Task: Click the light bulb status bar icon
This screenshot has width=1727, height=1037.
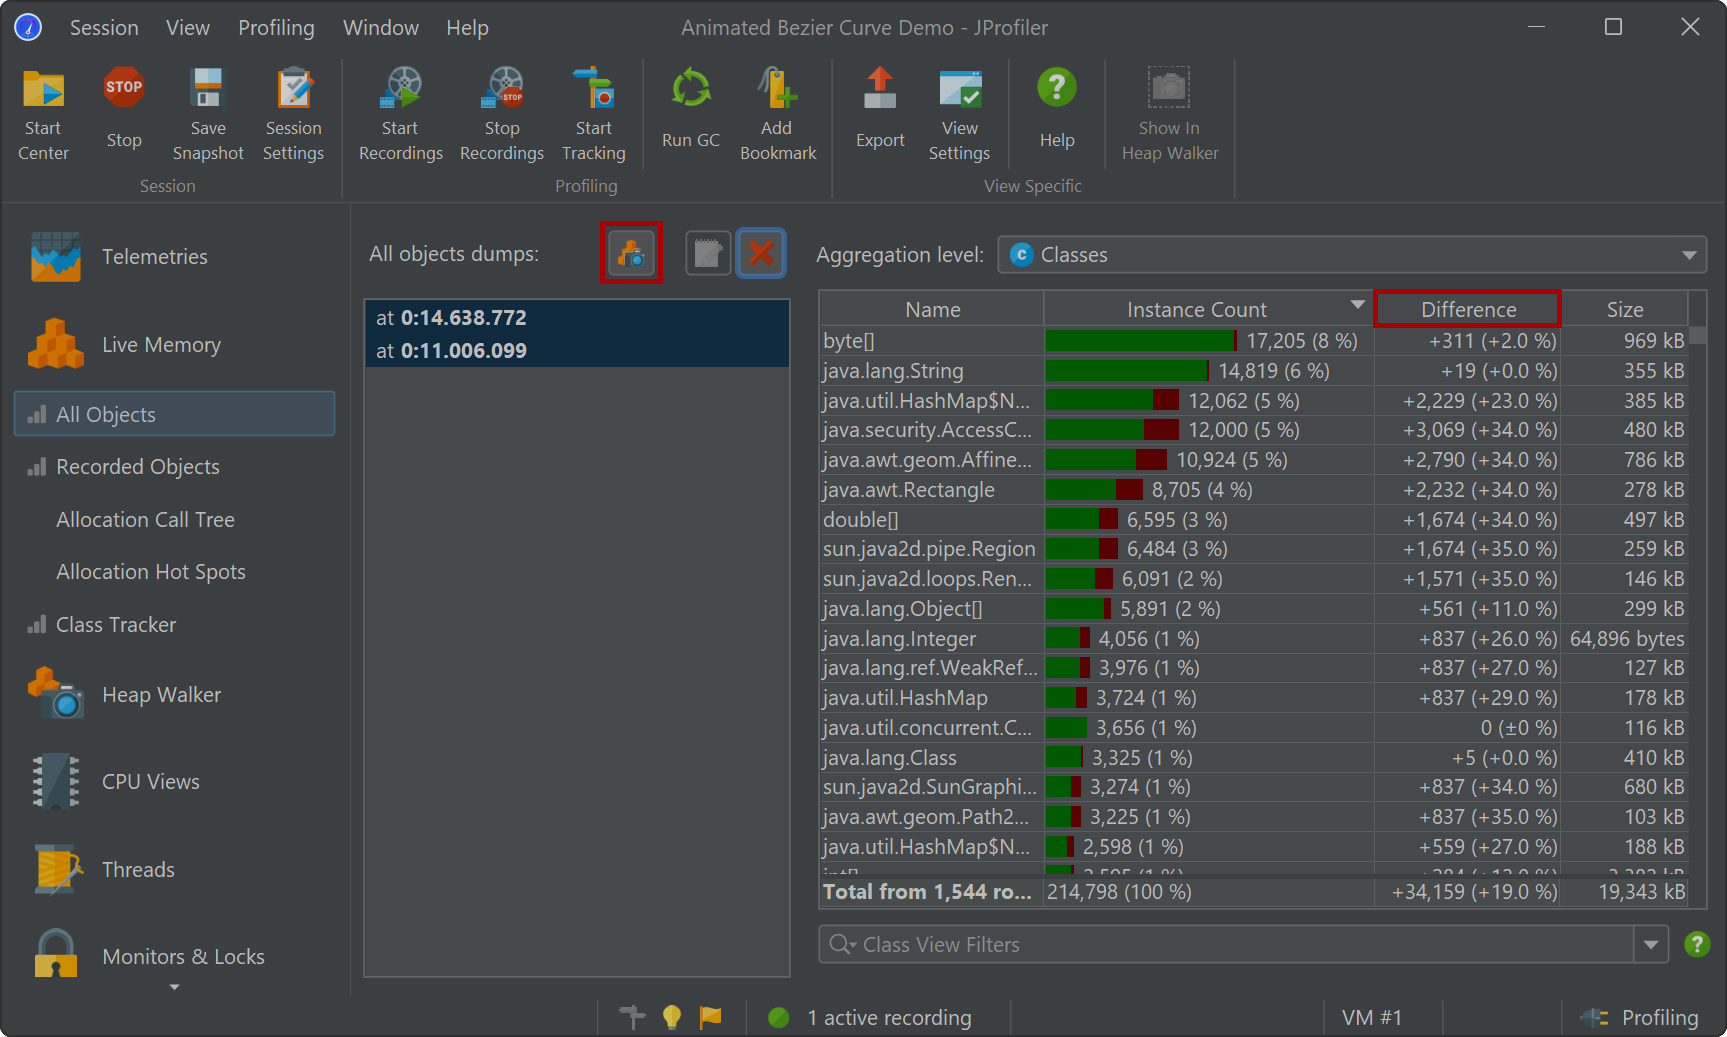Action: (x=672, y=1017)
